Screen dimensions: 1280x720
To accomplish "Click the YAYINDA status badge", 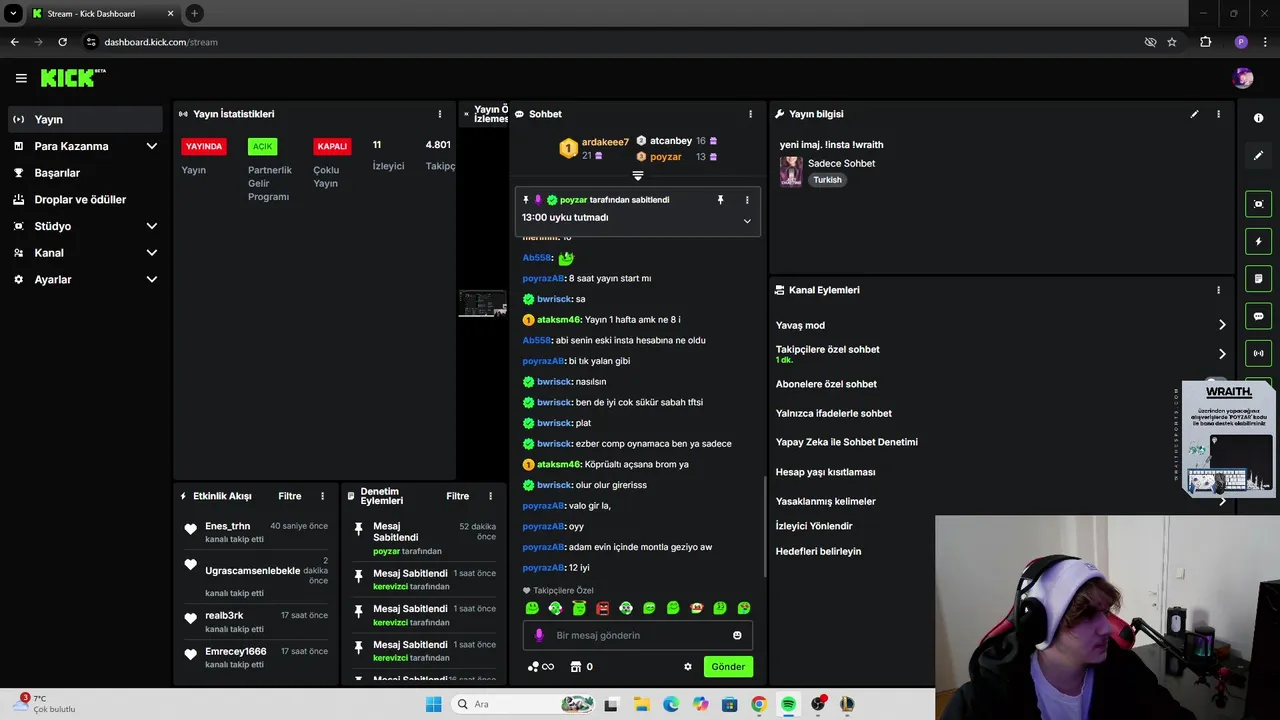I will click(204, 146).
